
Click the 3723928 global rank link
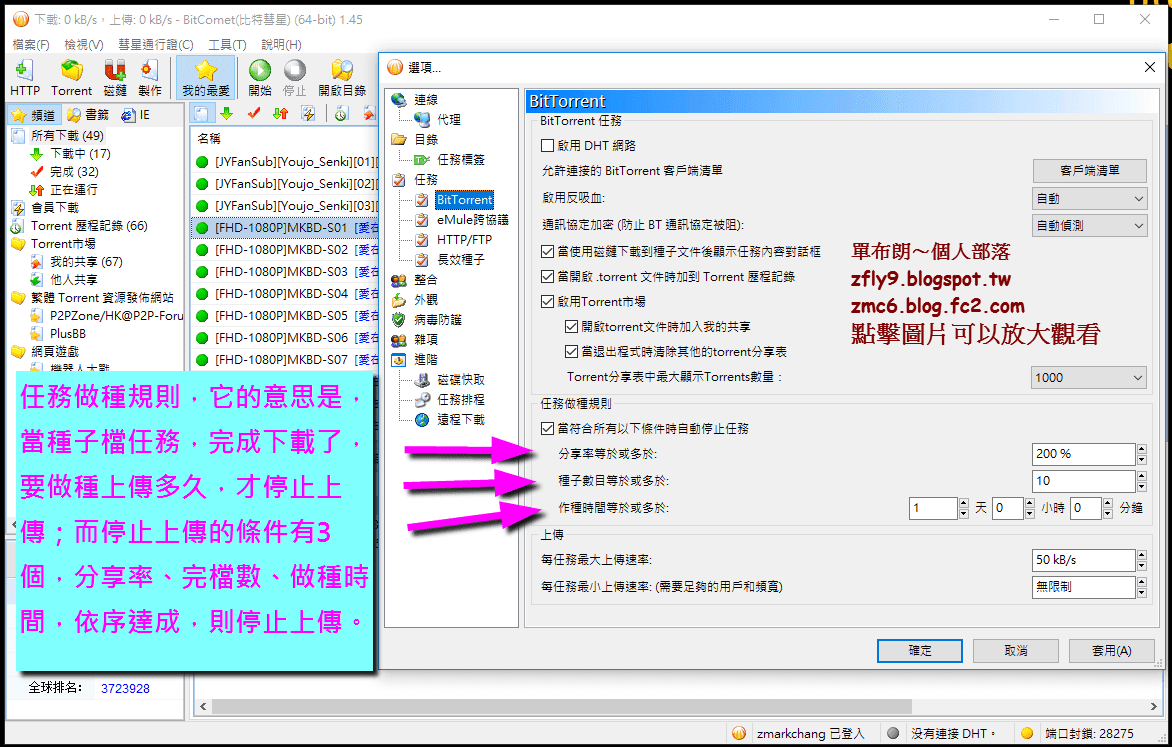click(126, 689)
